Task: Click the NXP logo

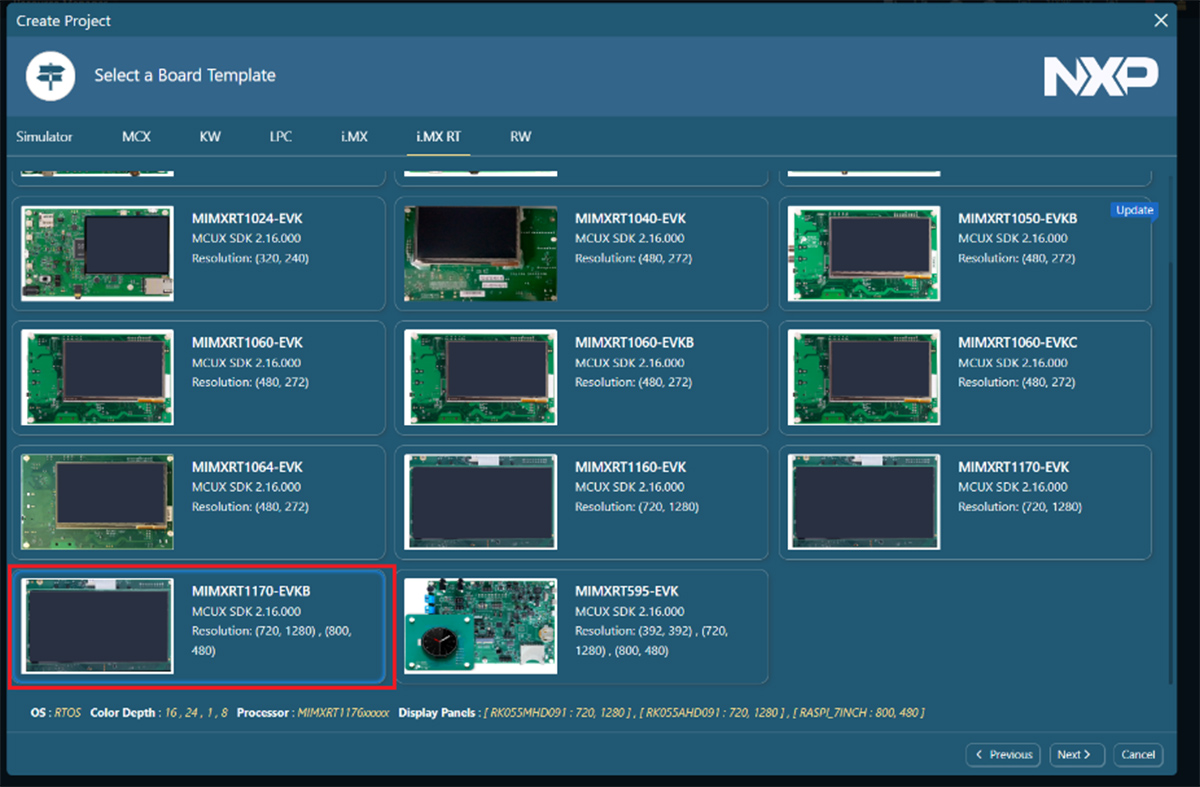Action: (x=1101, y=76)
